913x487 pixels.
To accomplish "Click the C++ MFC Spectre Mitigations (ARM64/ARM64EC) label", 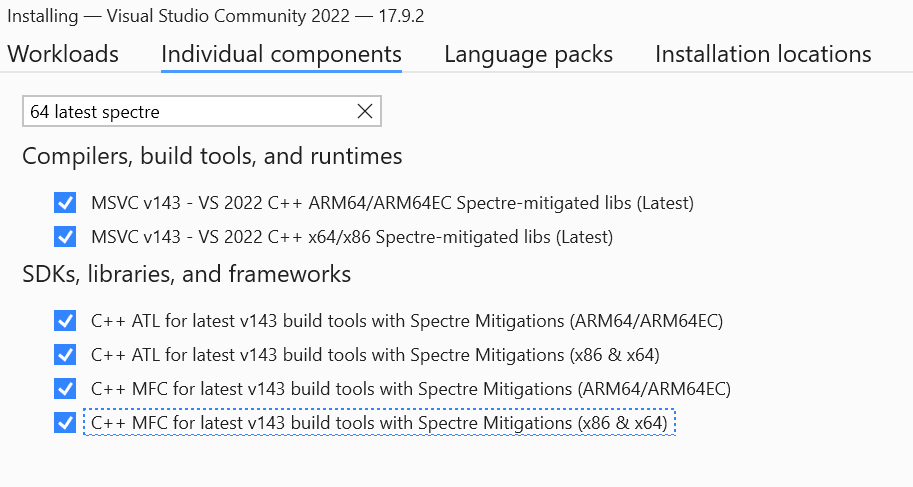I will (x=410, y=389).
